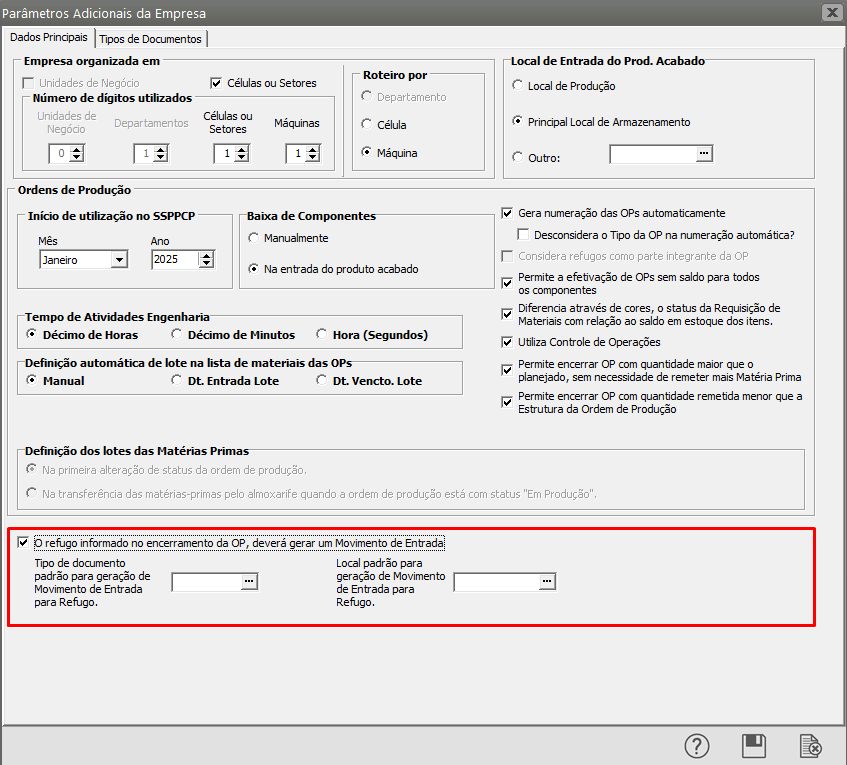Choose Manualmente for Baixa de Componentes
The width and height of the screenshot is (847, 765).
[x=254, y=238]
